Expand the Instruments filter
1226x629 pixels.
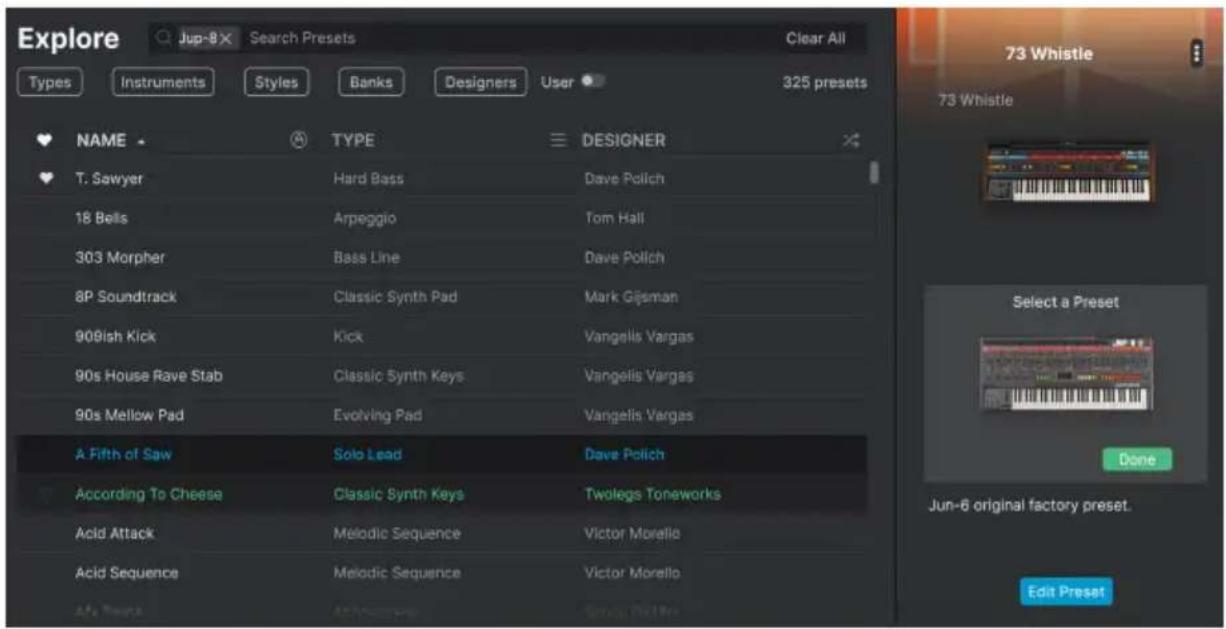tap(163, 83)
